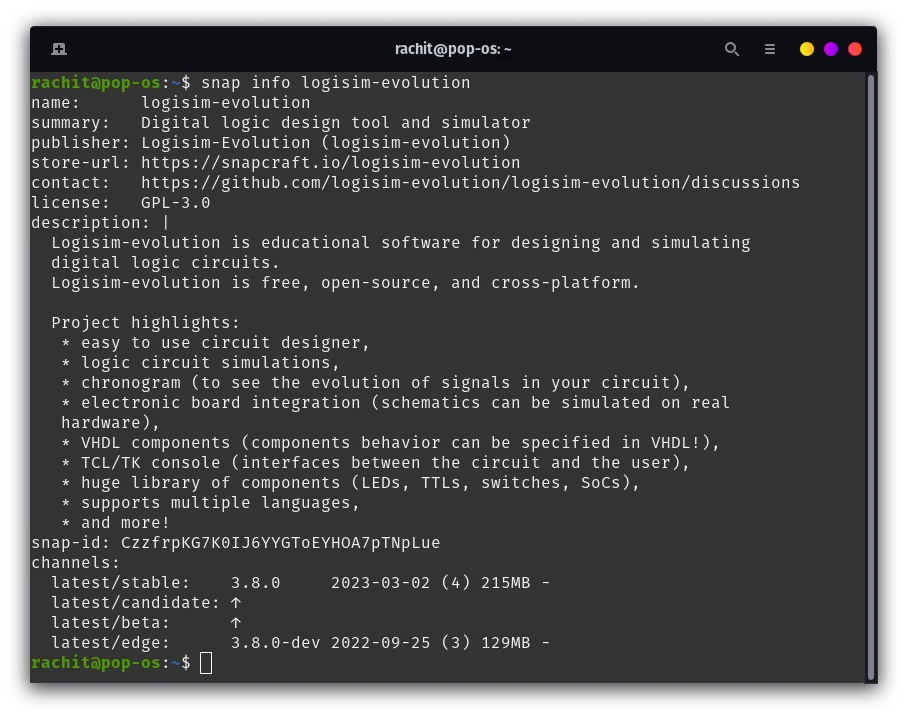This screenshot has width=907, height=717.
Task: Click the purple maximize window button
Action: coord(831,49)
